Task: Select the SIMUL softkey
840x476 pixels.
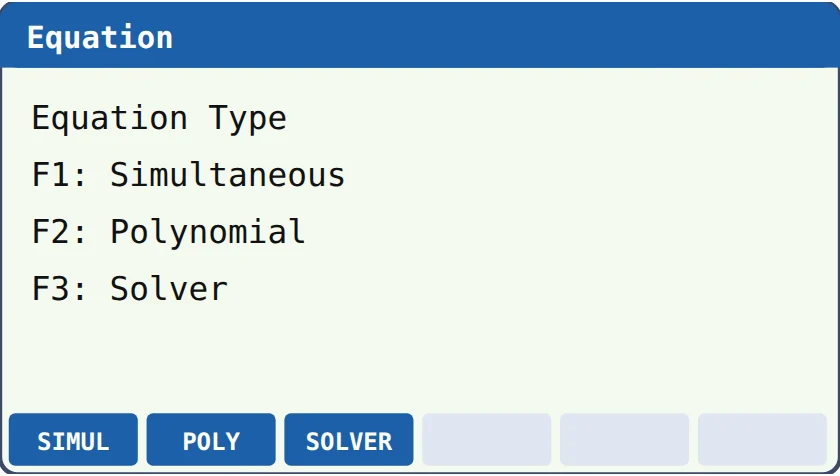Action: [73, 440]
